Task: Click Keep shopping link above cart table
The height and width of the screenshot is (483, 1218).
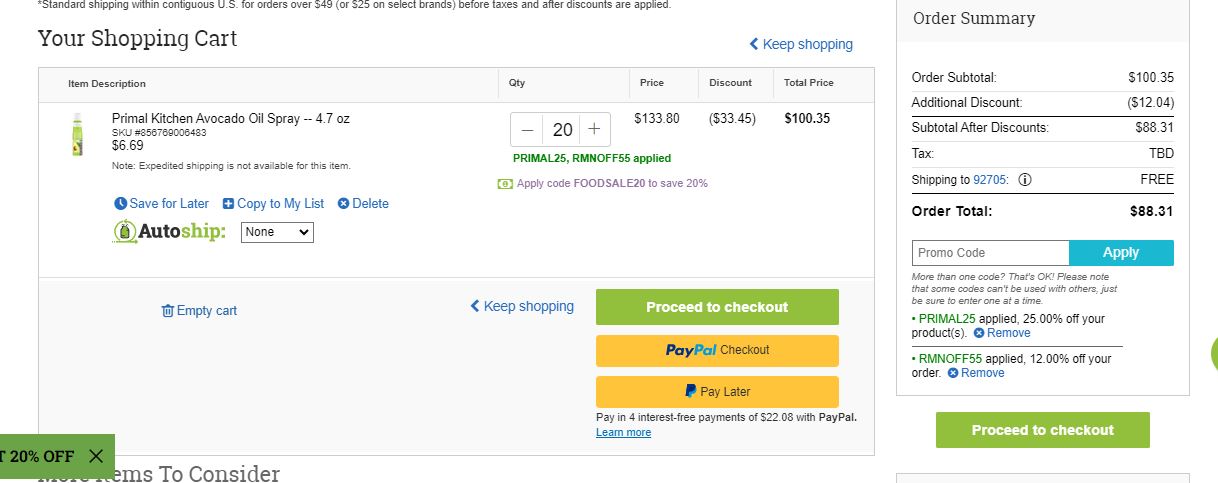Action: click(801, 44)
